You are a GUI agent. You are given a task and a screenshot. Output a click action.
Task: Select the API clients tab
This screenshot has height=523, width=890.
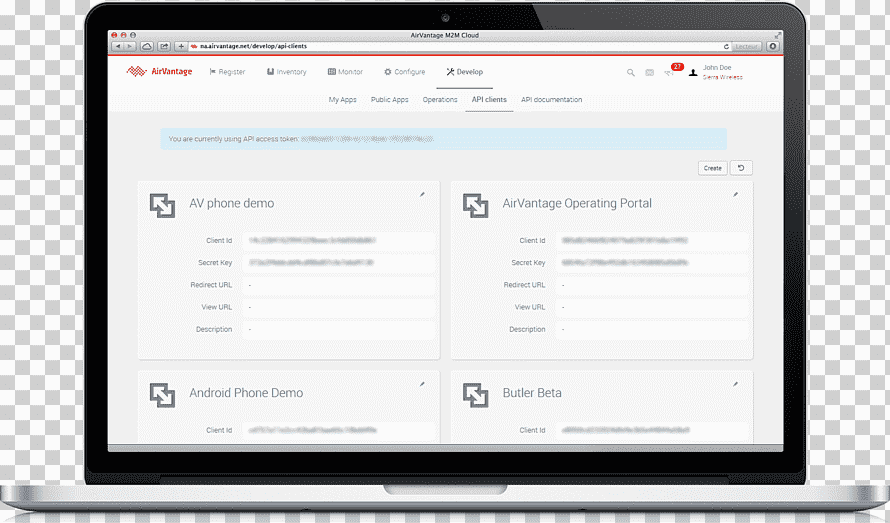[489, 99]
